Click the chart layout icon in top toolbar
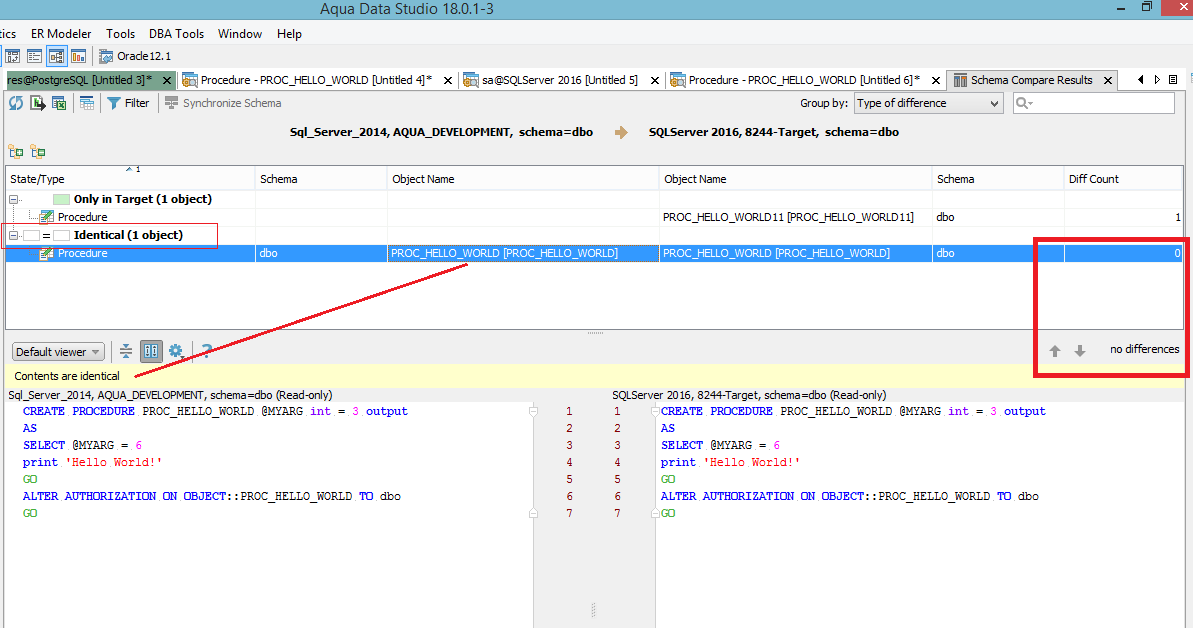Viewport: 1204px width, 628px height. point(78,56)
